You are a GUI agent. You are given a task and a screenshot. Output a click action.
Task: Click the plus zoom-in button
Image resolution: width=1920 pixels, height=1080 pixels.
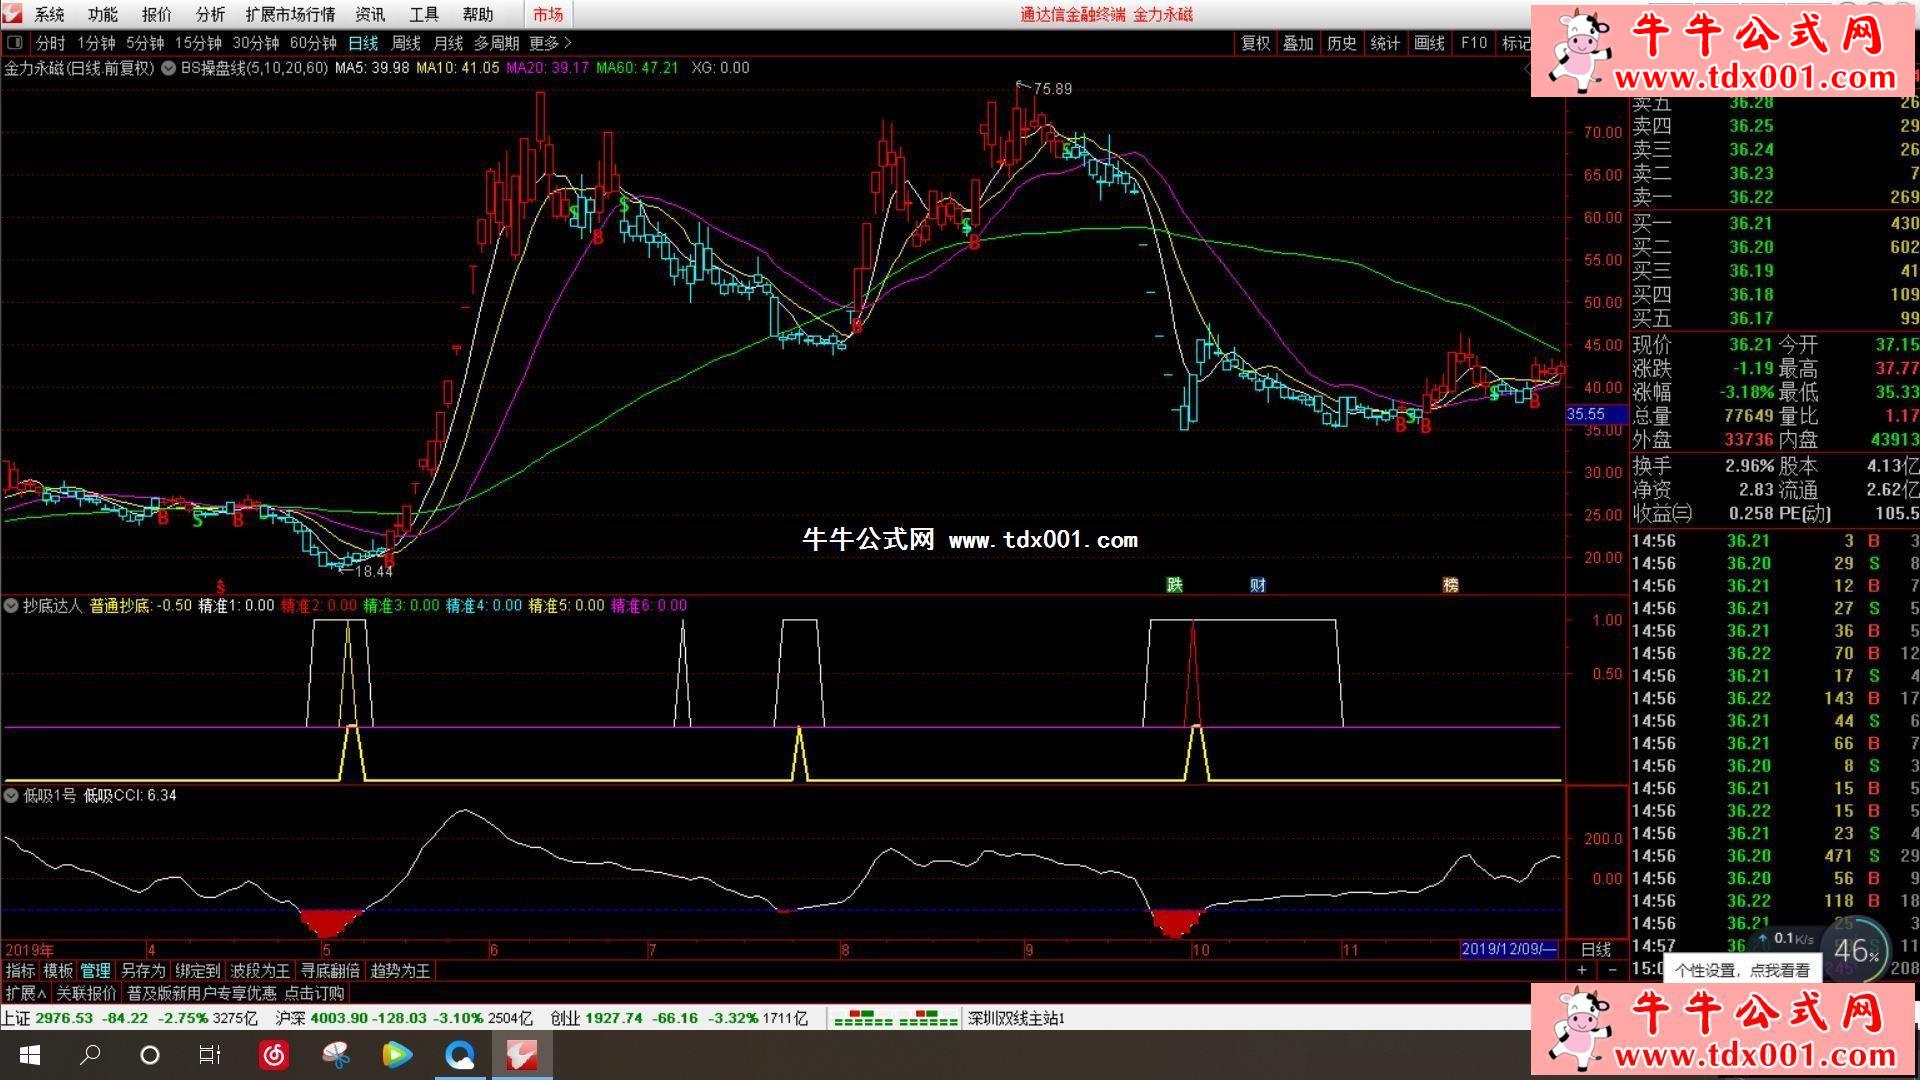coord(1581,971)
